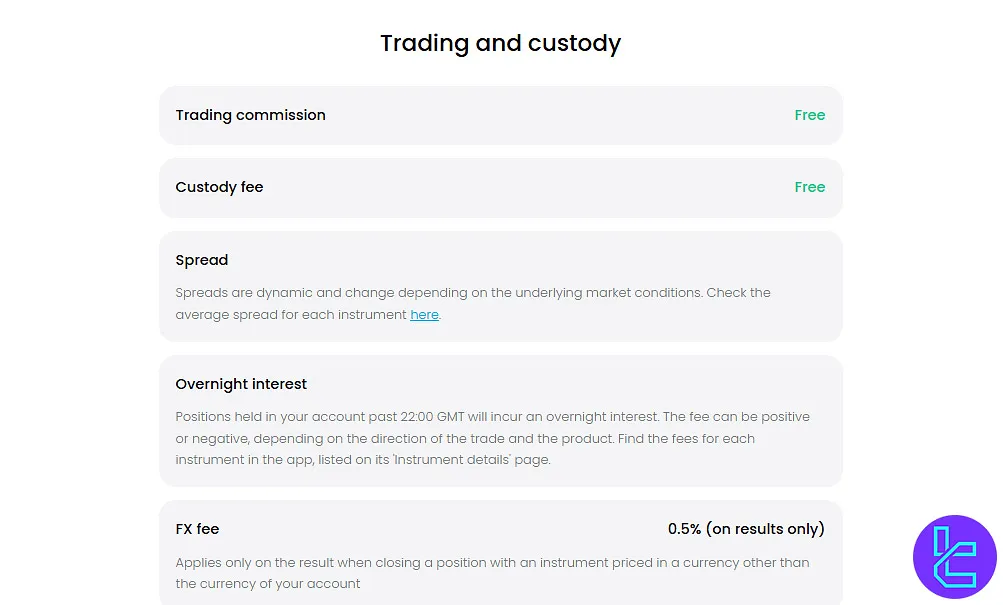Select the Custody fee row
Viewport: 1003px width, 605px height.
tap(500, 187)
